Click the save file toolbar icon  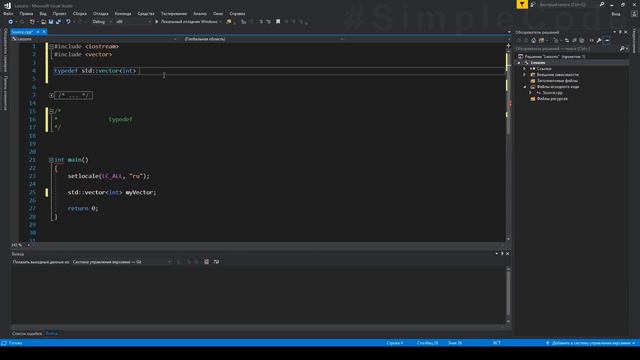(x=51, y=22)
